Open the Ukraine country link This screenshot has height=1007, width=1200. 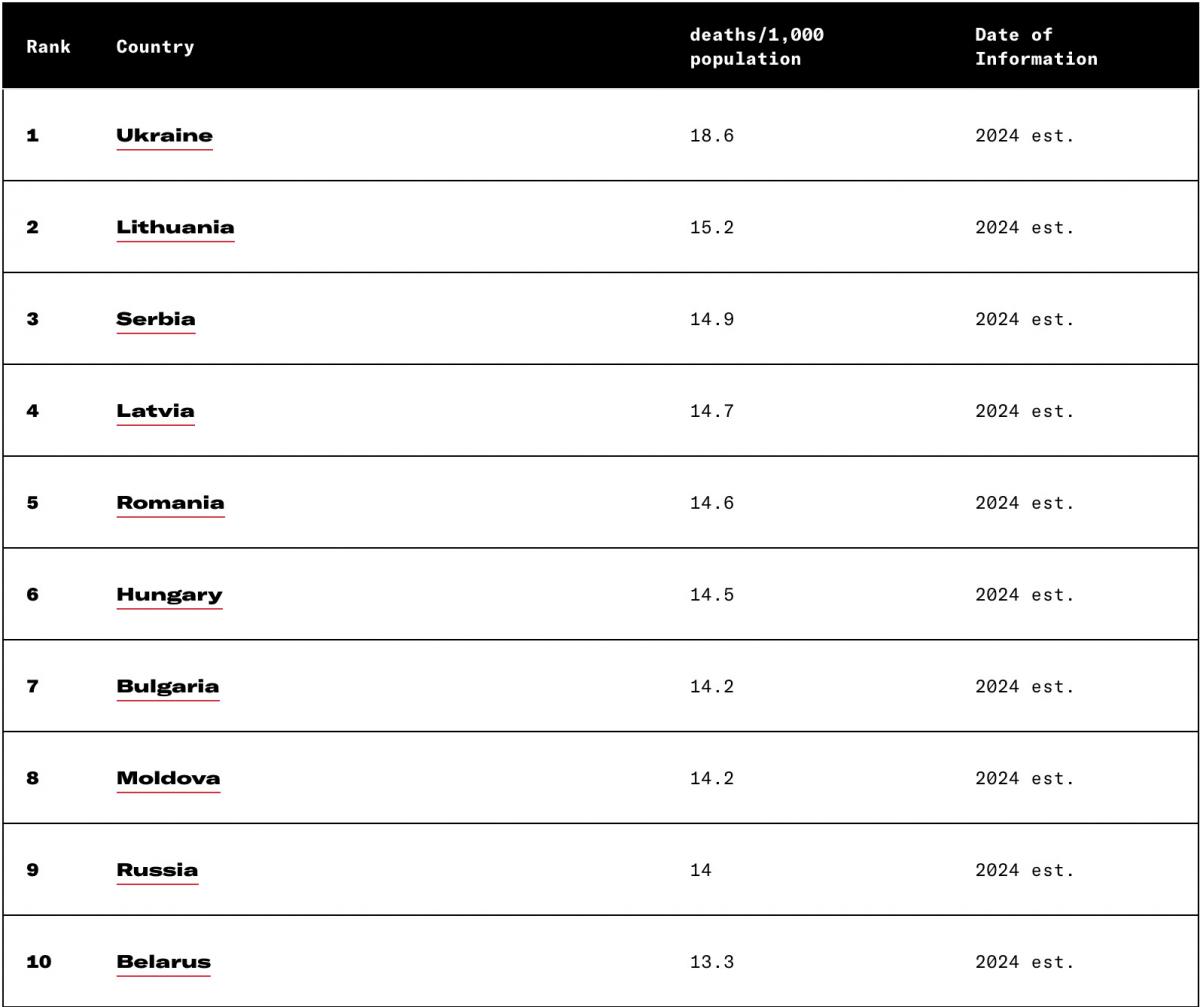tap(164, 135)
